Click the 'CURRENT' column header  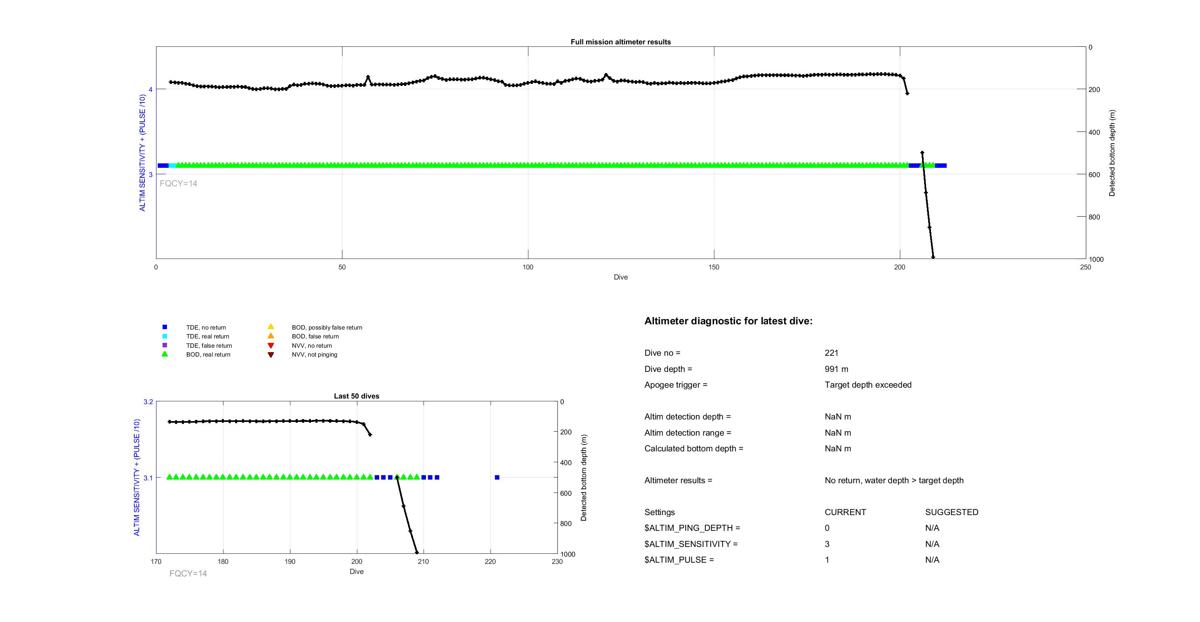click(845, 512)
